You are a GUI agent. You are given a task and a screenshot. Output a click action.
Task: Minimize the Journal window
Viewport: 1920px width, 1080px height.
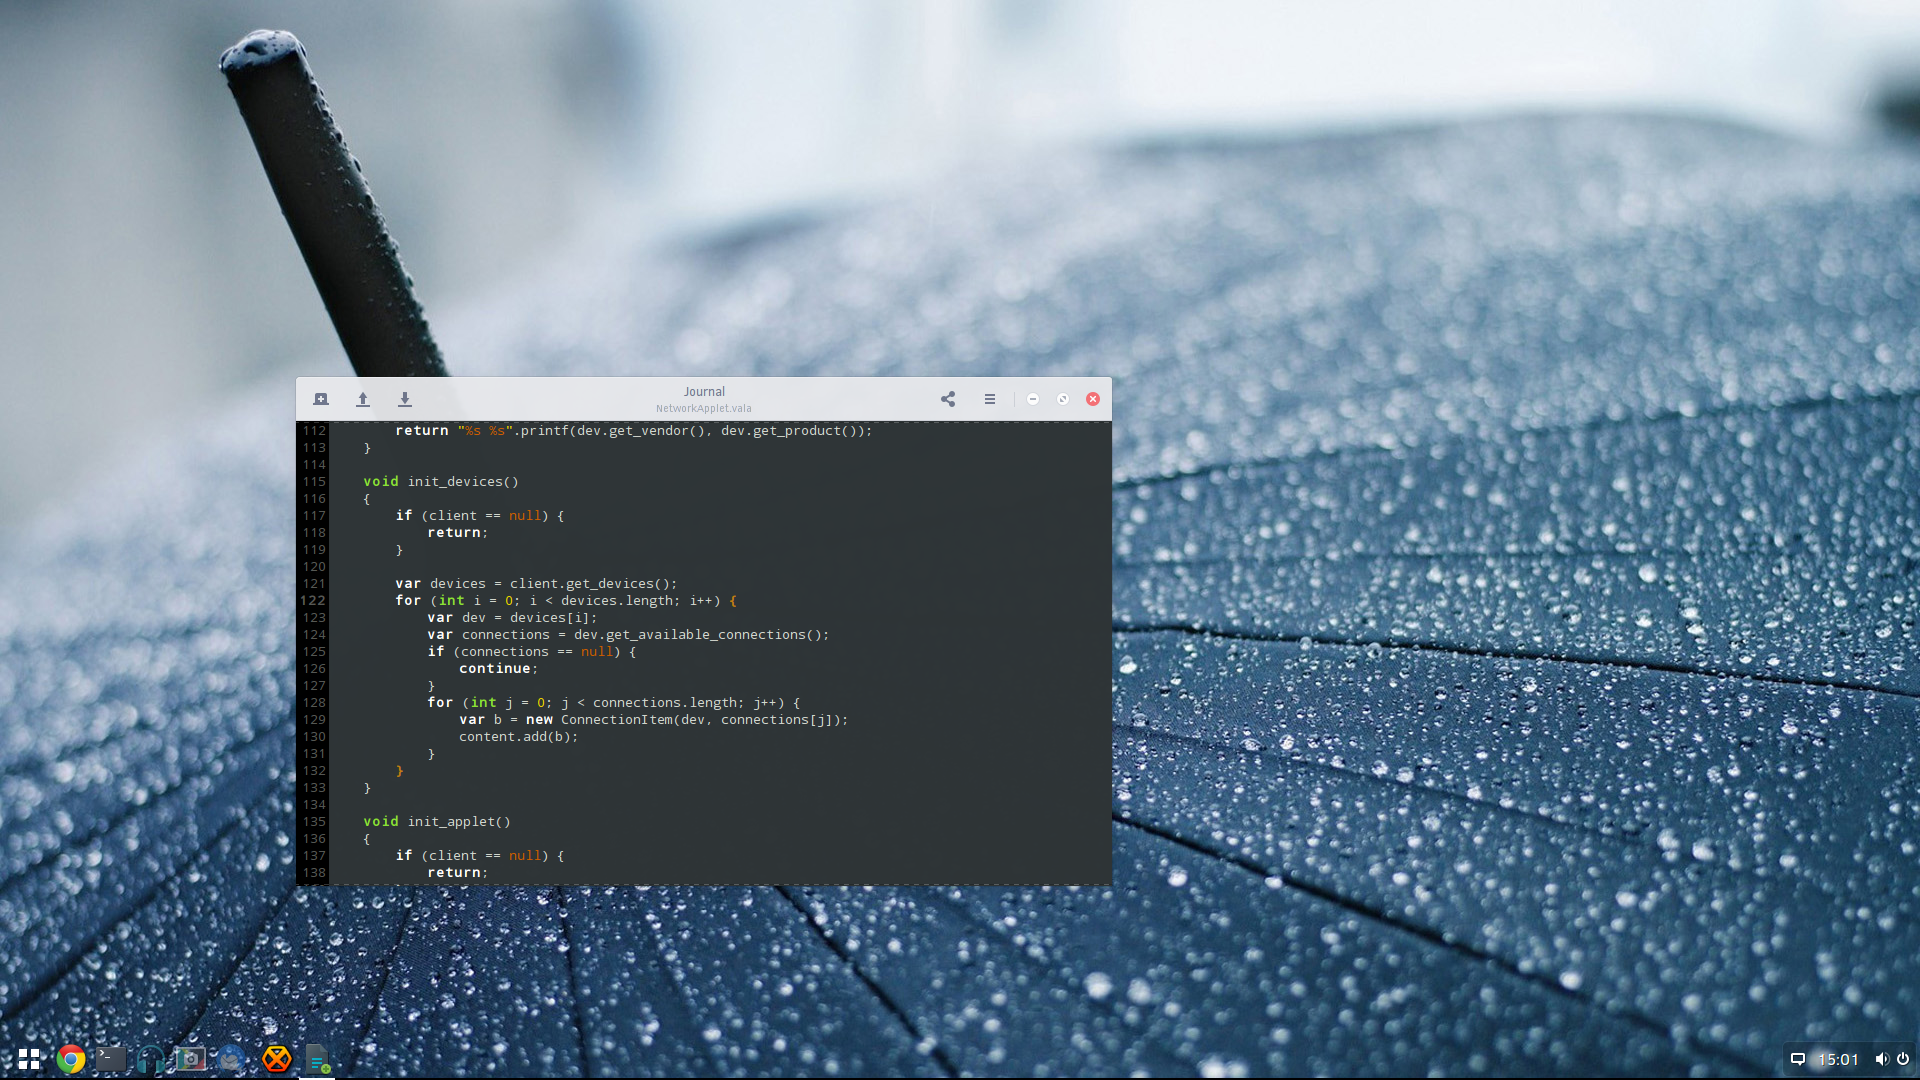point(1033,399)
